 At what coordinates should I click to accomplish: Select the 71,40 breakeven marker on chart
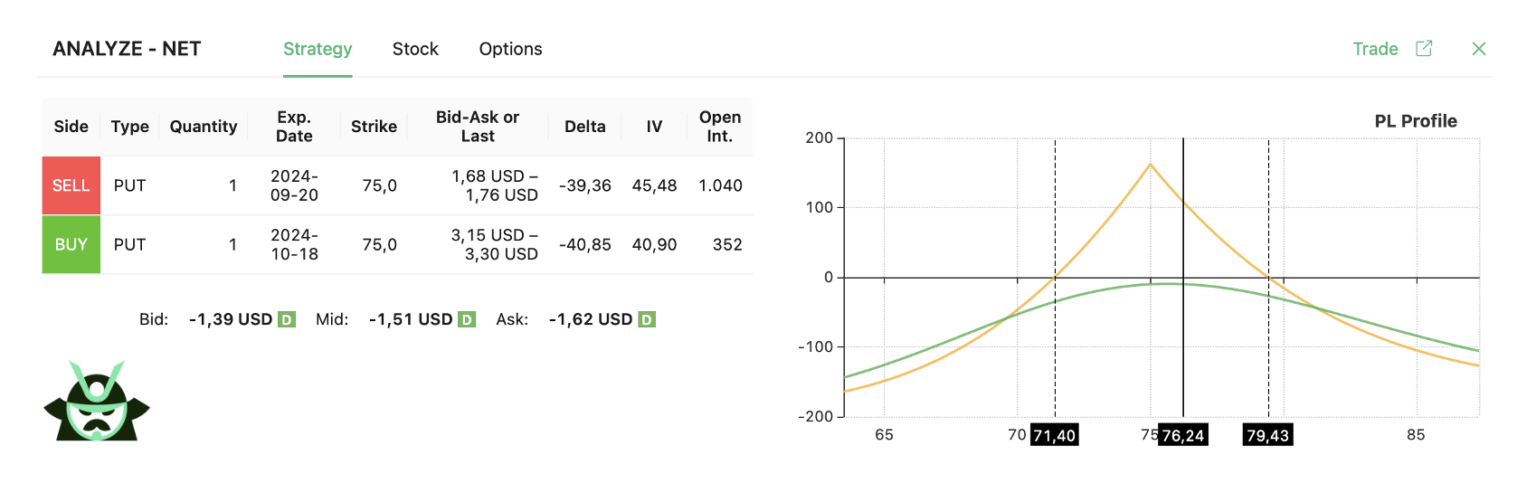(1054, 436)
